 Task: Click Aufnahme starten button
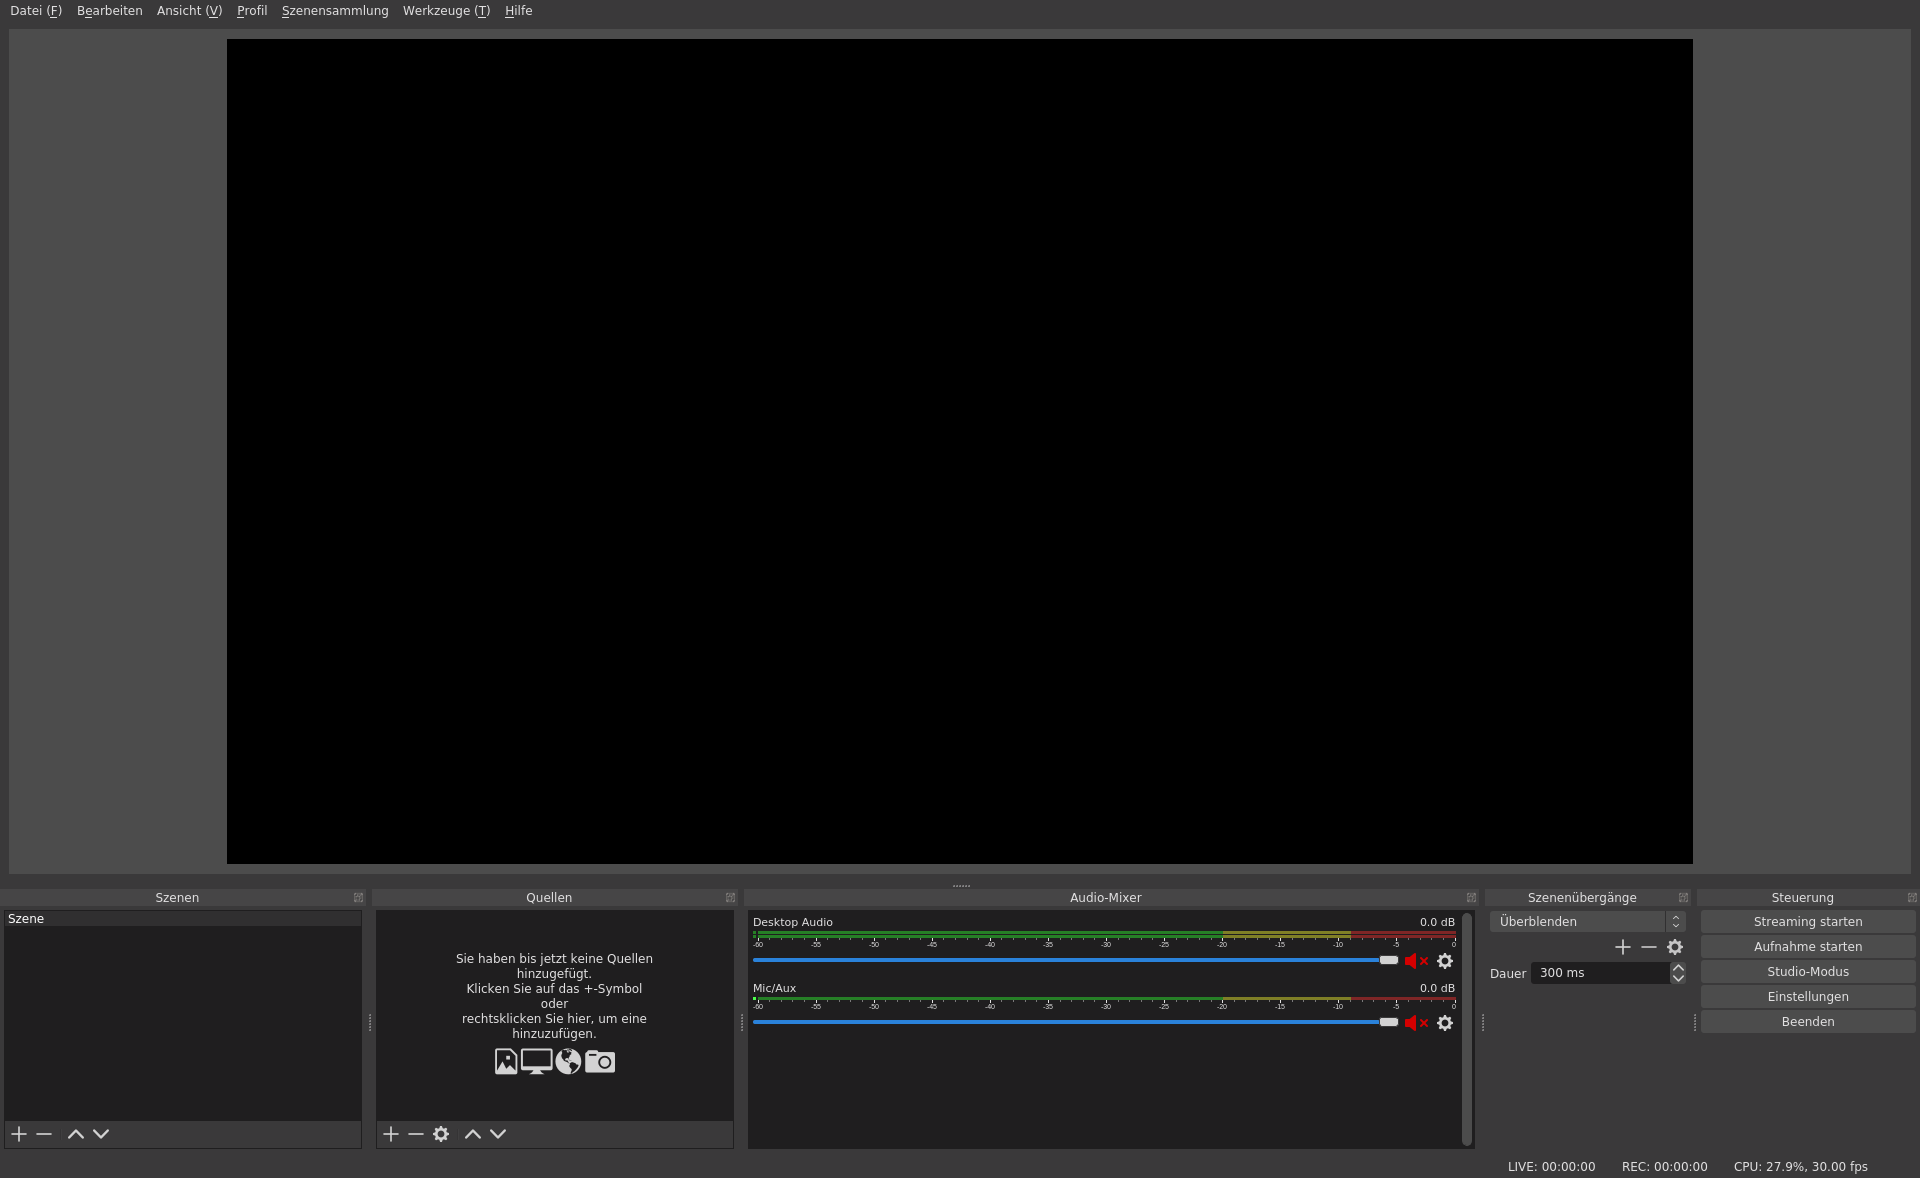coord(1807,947)
